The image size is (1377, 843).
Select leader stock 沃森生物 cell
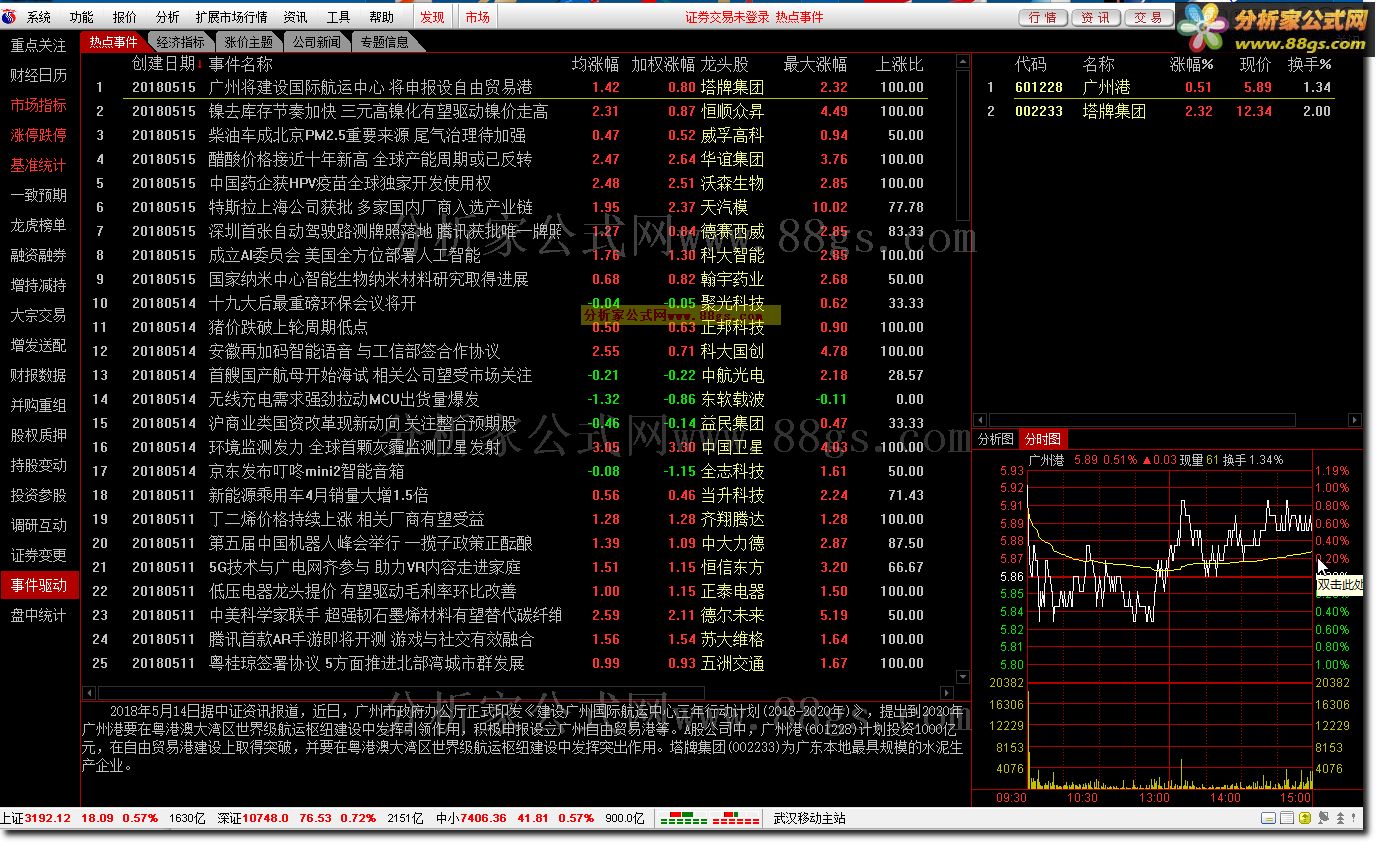point(732,183)
